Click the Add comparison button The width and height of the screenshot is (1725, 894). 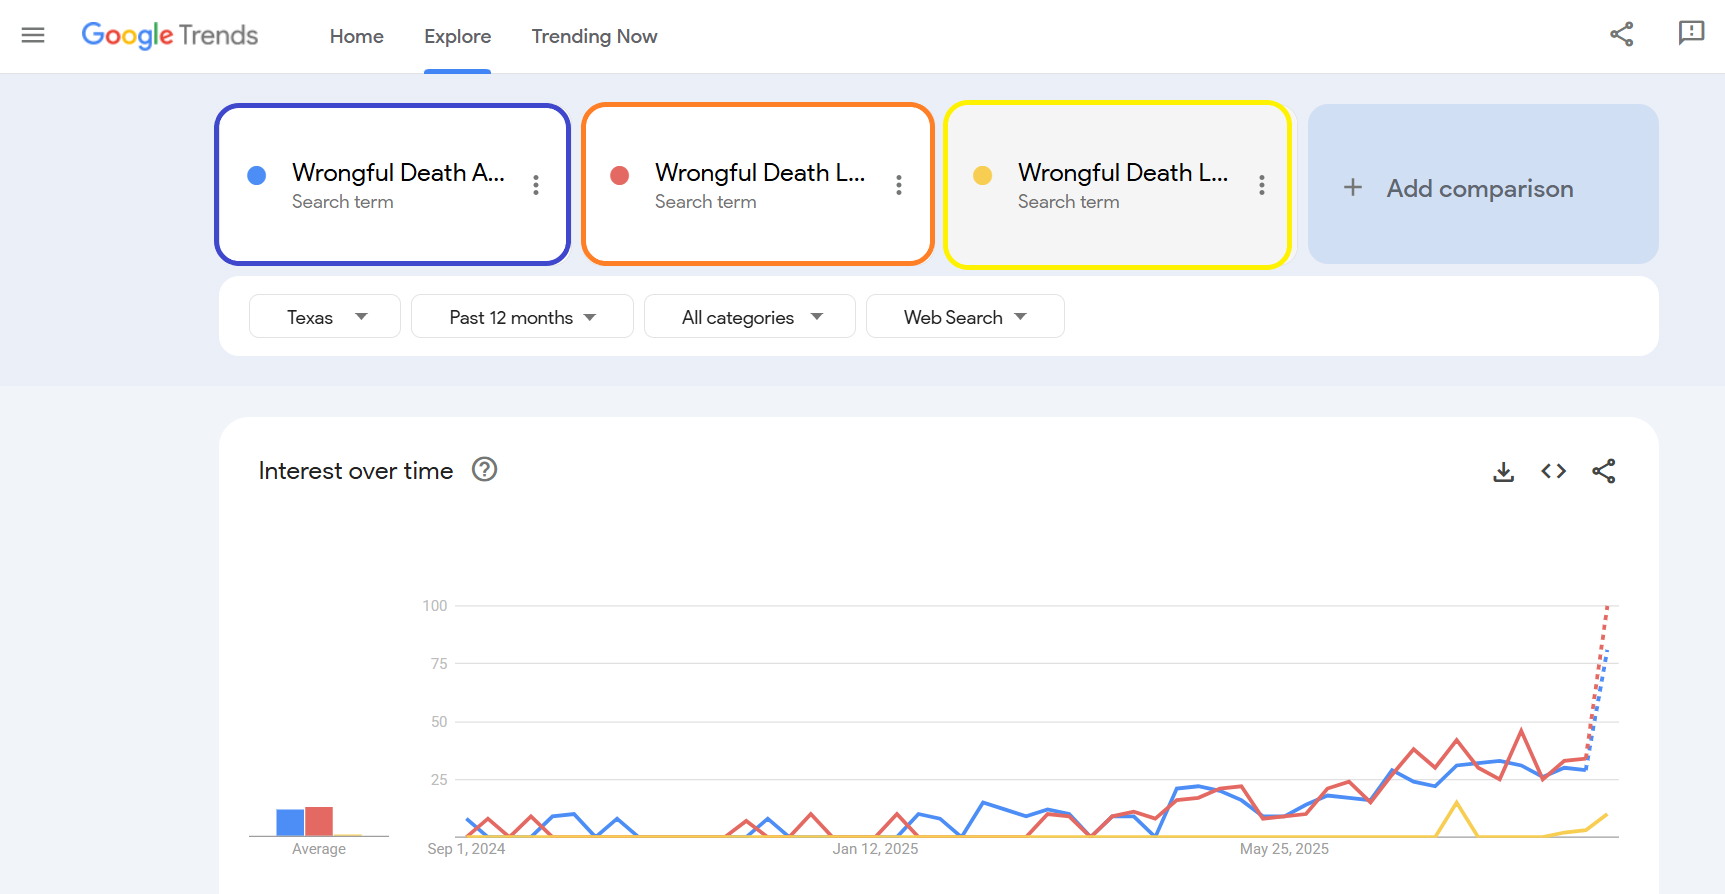1482,188
